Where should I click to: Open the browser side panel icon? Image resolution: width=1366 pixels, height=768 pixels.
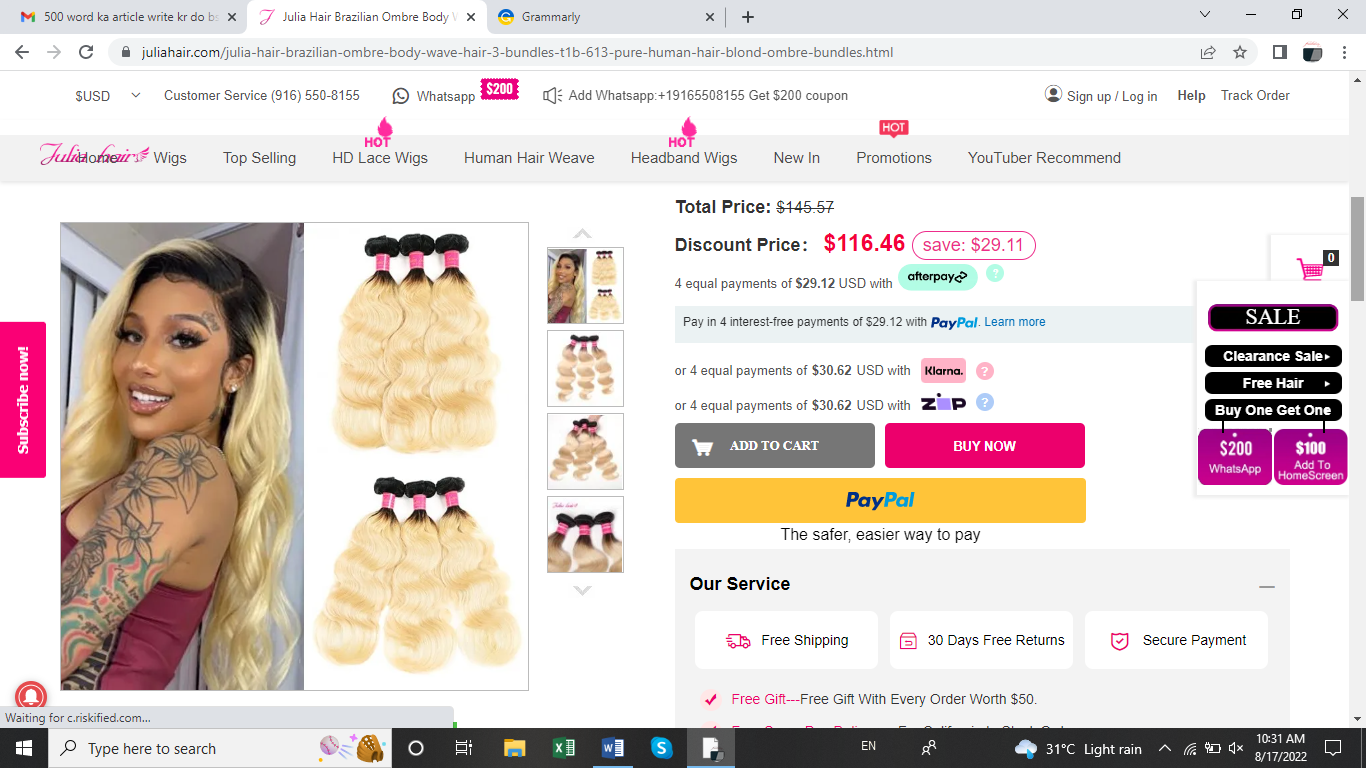point(1280,52)
